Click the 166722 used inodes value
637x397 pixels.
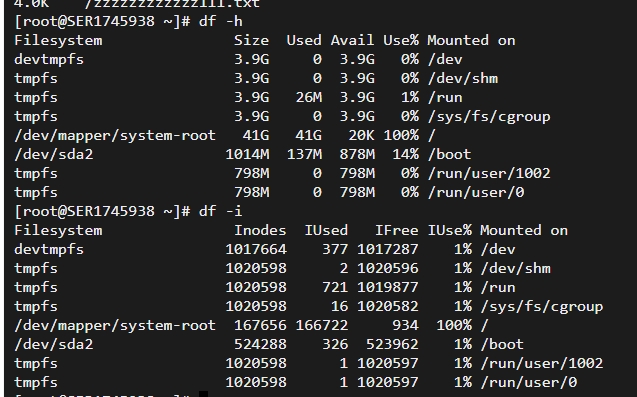tap(322, 325)
